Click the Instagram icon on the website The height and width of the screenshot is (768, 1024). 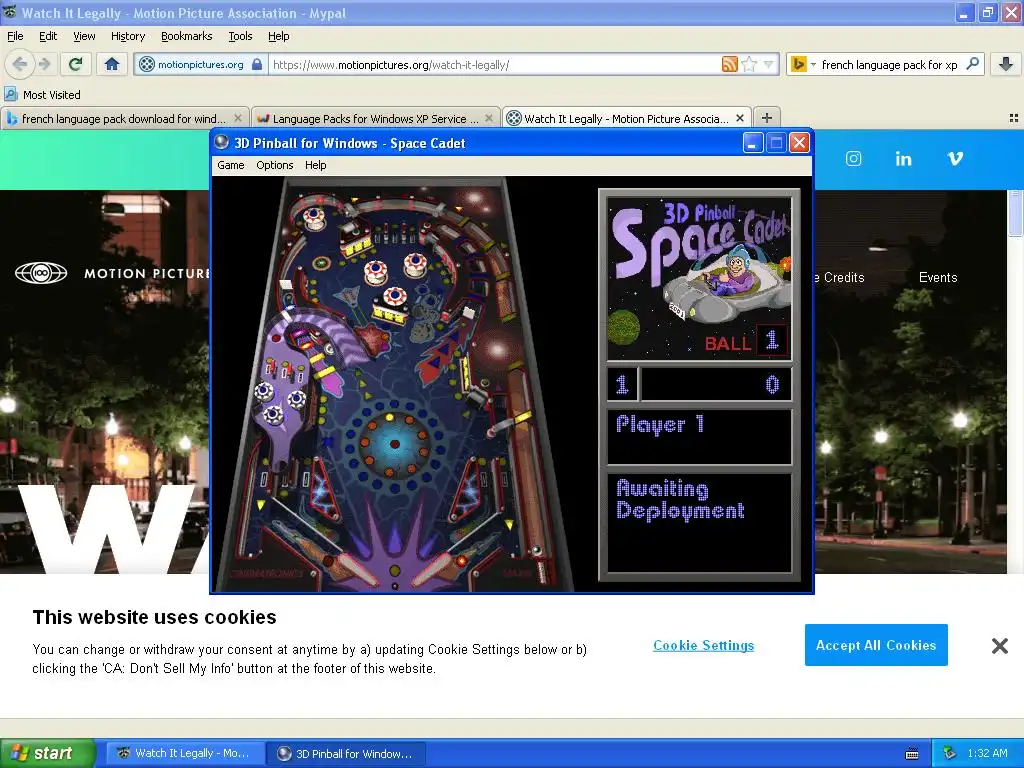(854, 158)
